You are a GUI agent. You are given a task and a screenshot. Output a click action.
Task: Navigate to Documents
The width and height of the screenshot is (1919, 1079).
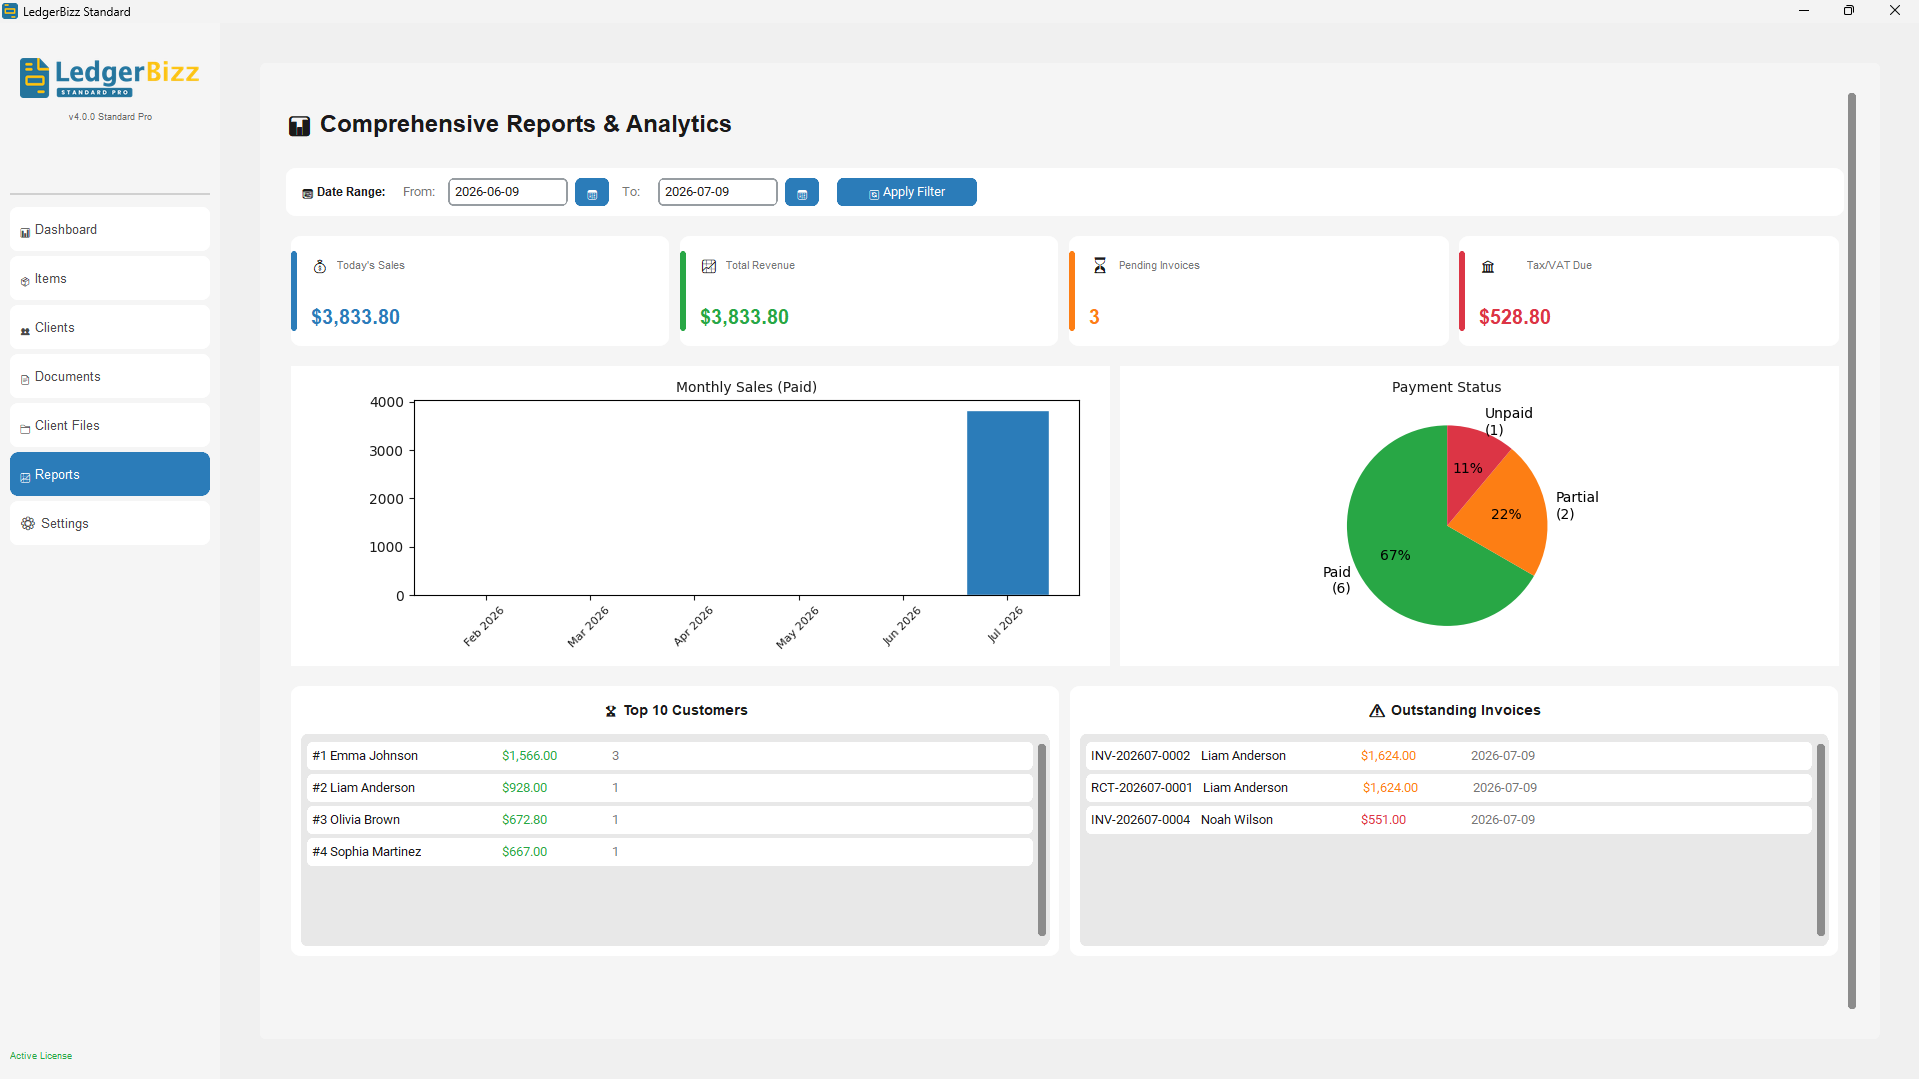(110, 376)
